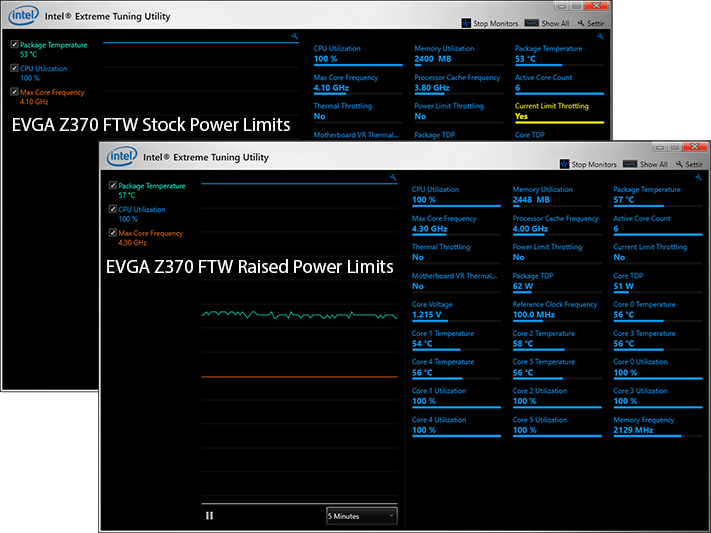This screenshot has height=533, width=711.
Task: Click Show All label in back window
Action: [x=555, y=23]
